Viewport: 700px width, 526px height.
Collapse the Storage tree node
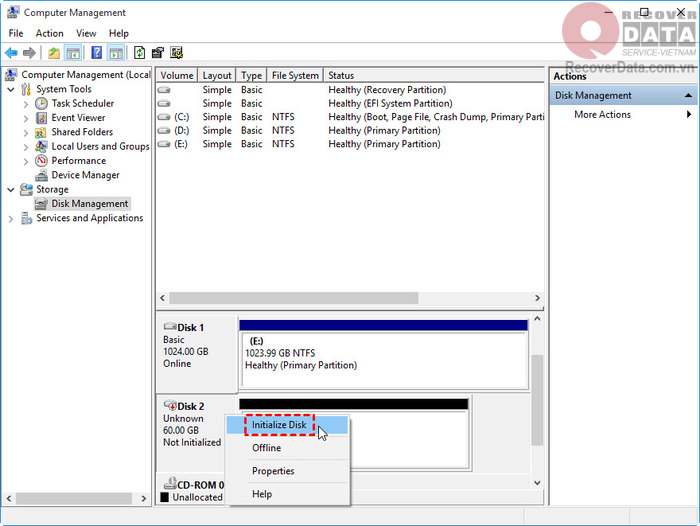(11, 189)
